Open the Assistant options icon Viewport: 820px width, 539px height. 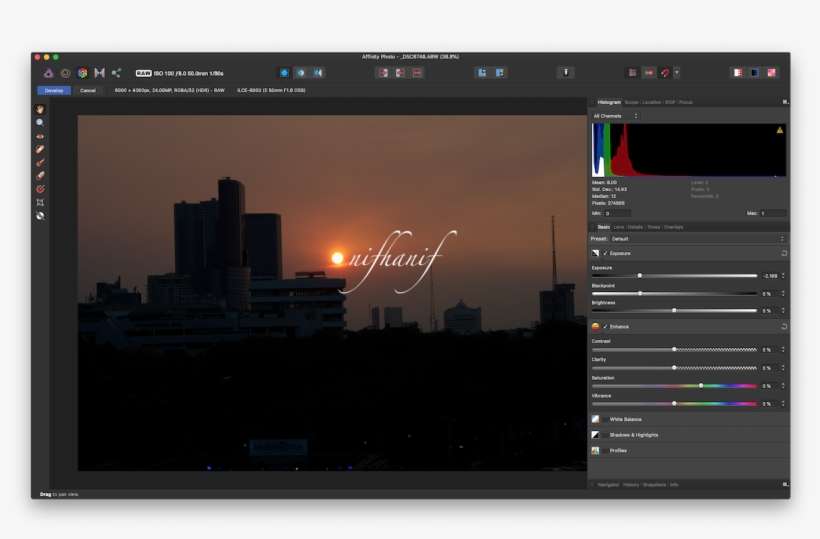point(566,73)
